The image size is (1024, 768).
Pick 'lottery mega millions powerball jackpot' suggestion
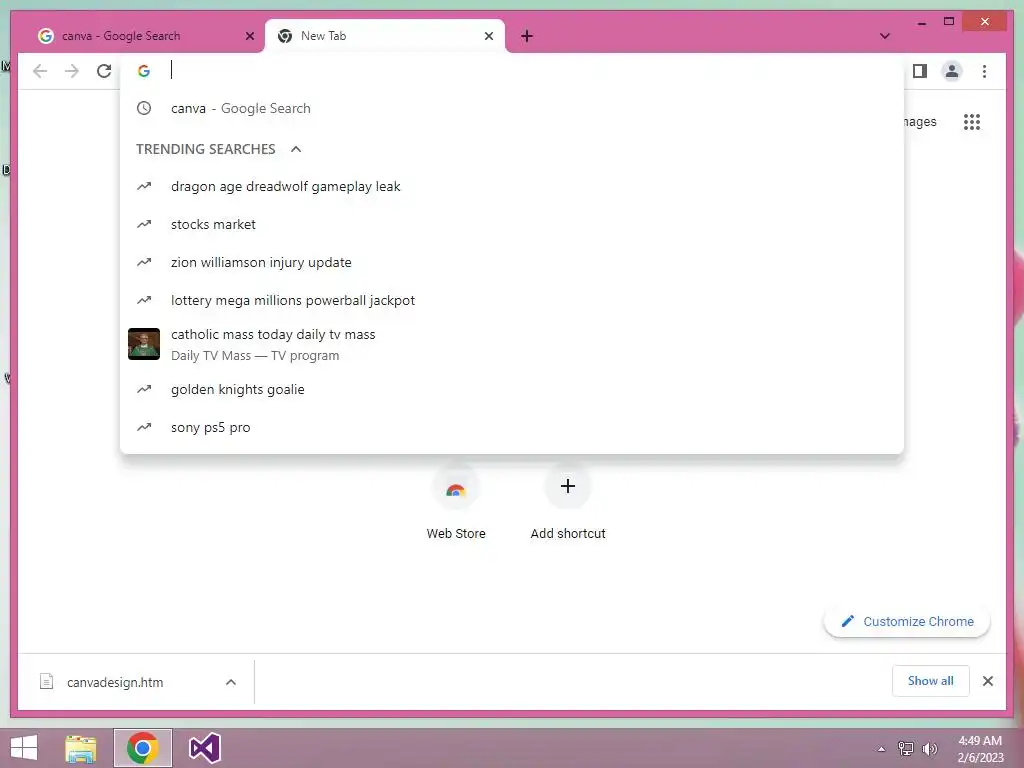tap(511, 300)
